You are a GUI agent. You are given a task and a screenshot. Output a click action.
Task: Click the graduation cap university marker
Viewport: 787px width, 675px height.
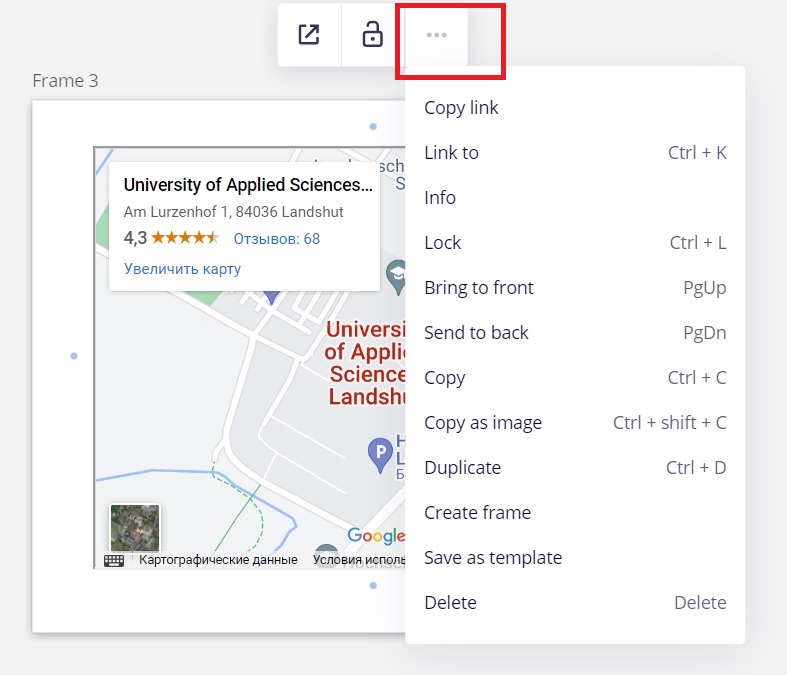point(397,277)
